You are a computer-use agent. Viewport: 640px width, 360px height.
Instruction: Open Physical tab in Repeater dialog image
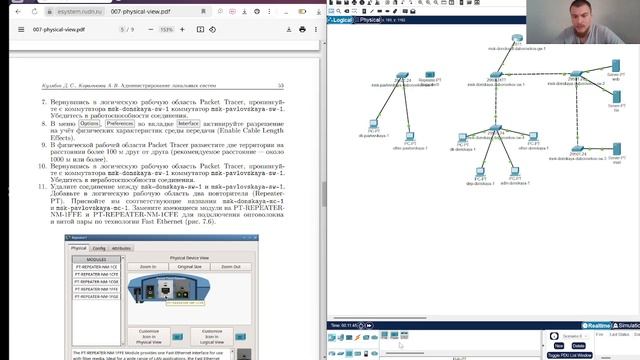click(78, 248)
